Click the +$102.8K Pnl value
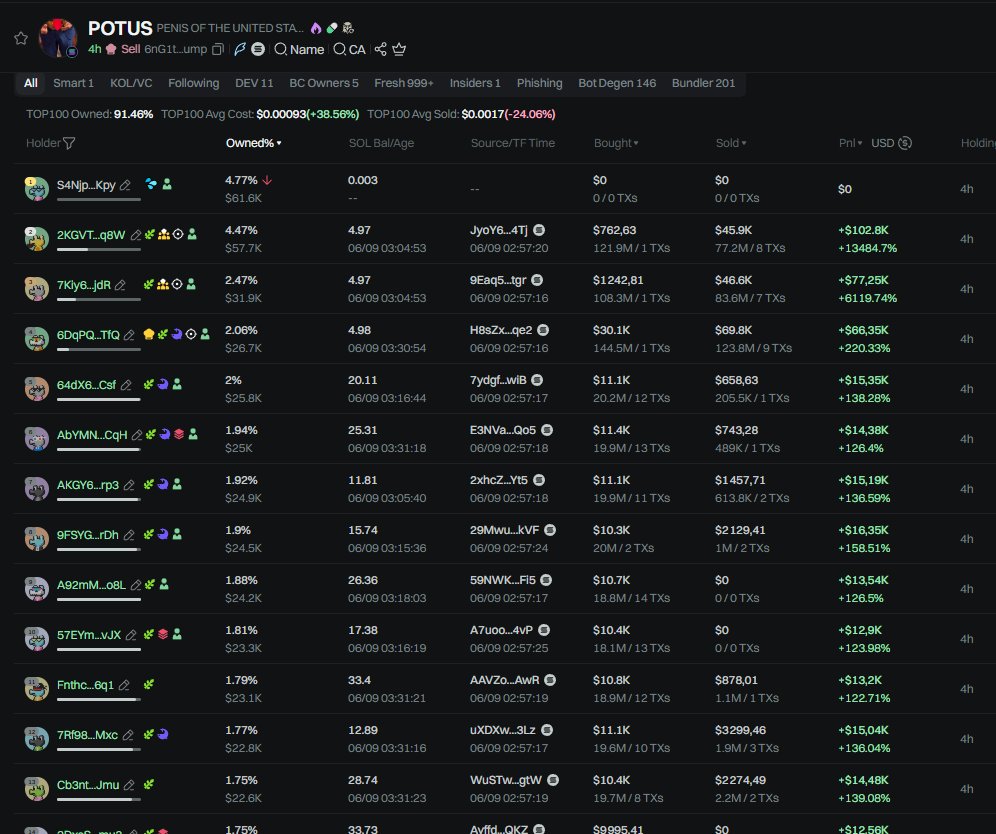 (x=863, y=231)
